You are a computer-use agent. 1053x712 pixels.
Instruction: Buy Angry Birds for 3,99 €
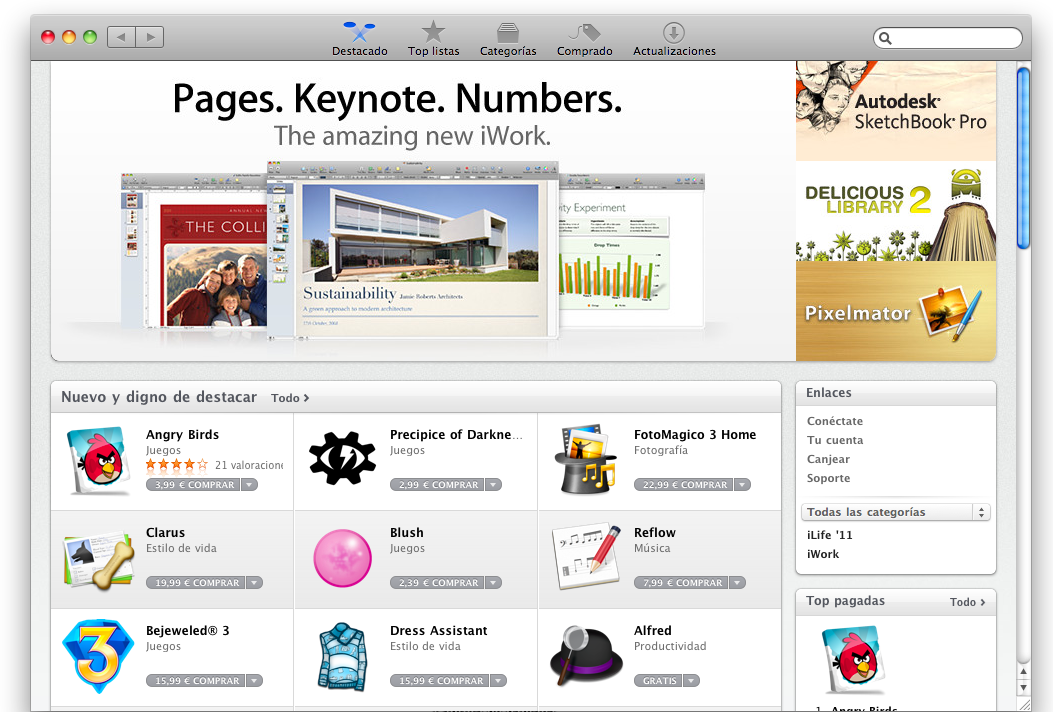click(193, 484)
